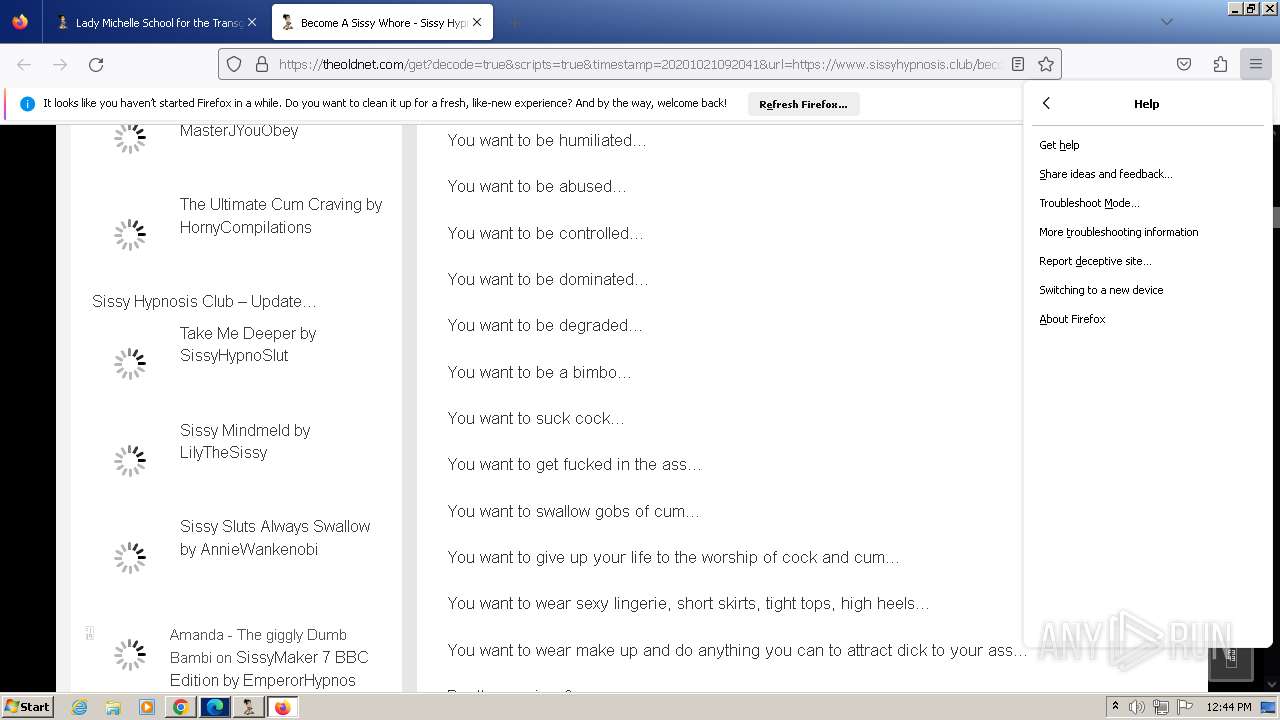Click the browser forward arrow
The height and width of the screenshot is (720, 1280).
coord(60,64)
